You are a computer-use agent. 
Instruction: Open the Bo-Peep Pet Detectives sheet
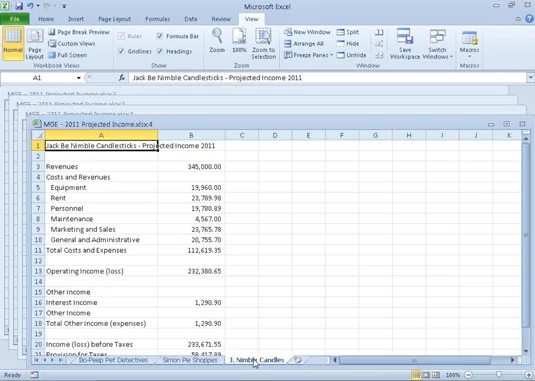click(x=113, y=360)
